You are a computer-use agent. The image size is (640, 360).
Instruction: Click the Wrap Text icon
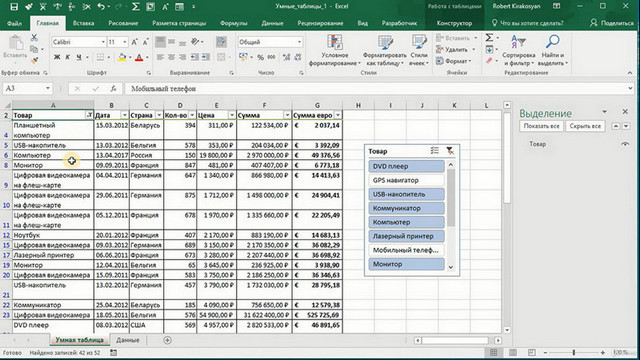pos(221,42)
